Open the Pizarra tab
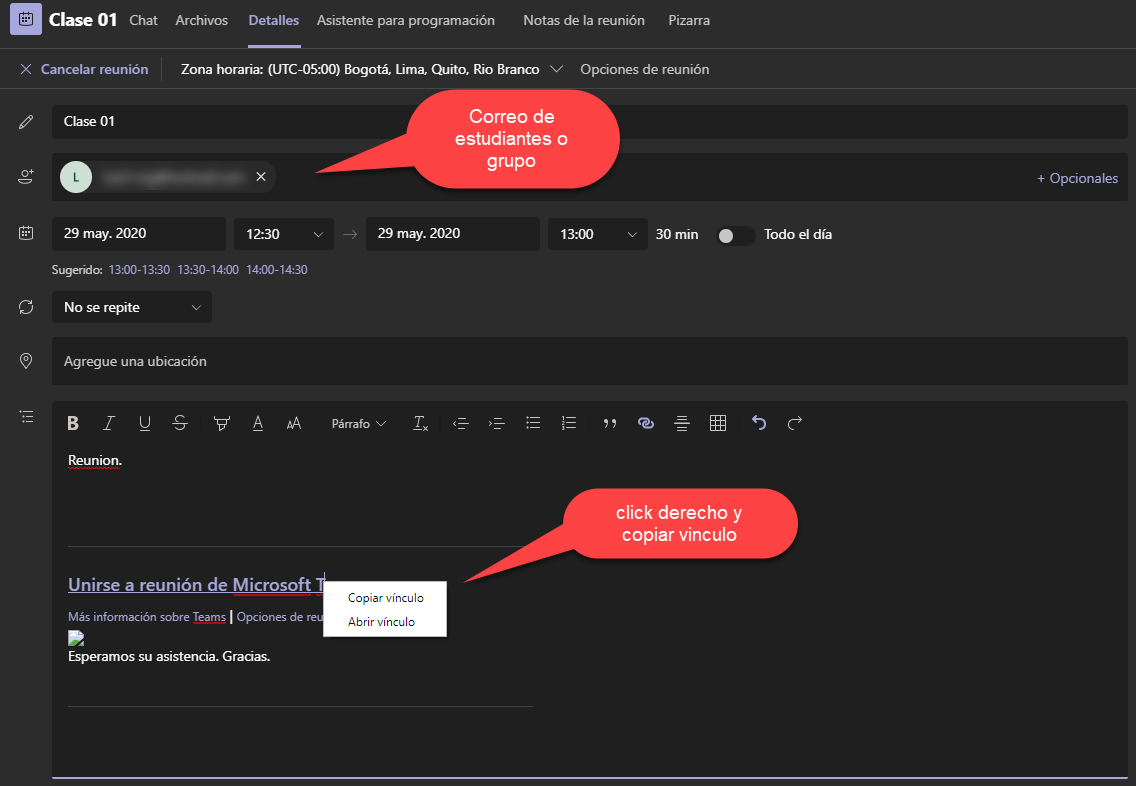The height and width of the screenshot is (786, 1136). pos(689,20)
